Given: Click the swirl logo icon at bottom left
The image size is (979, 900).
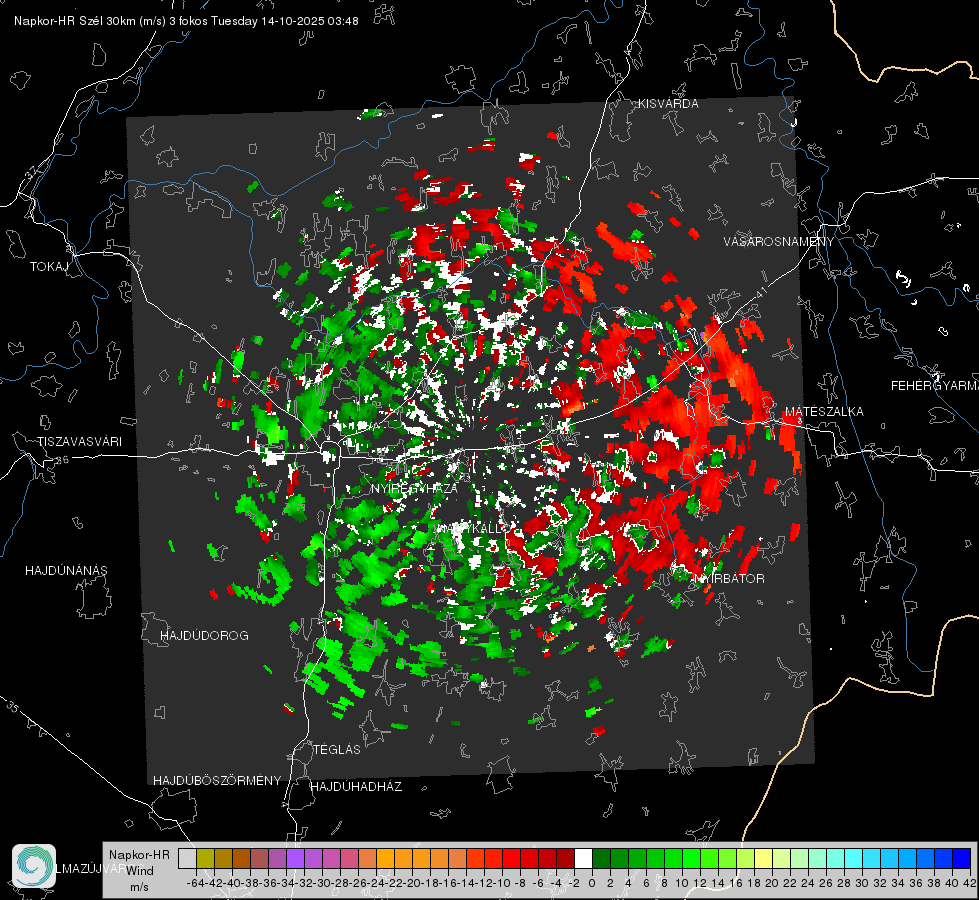Looking at the screenshot, I should pos(34,866).
